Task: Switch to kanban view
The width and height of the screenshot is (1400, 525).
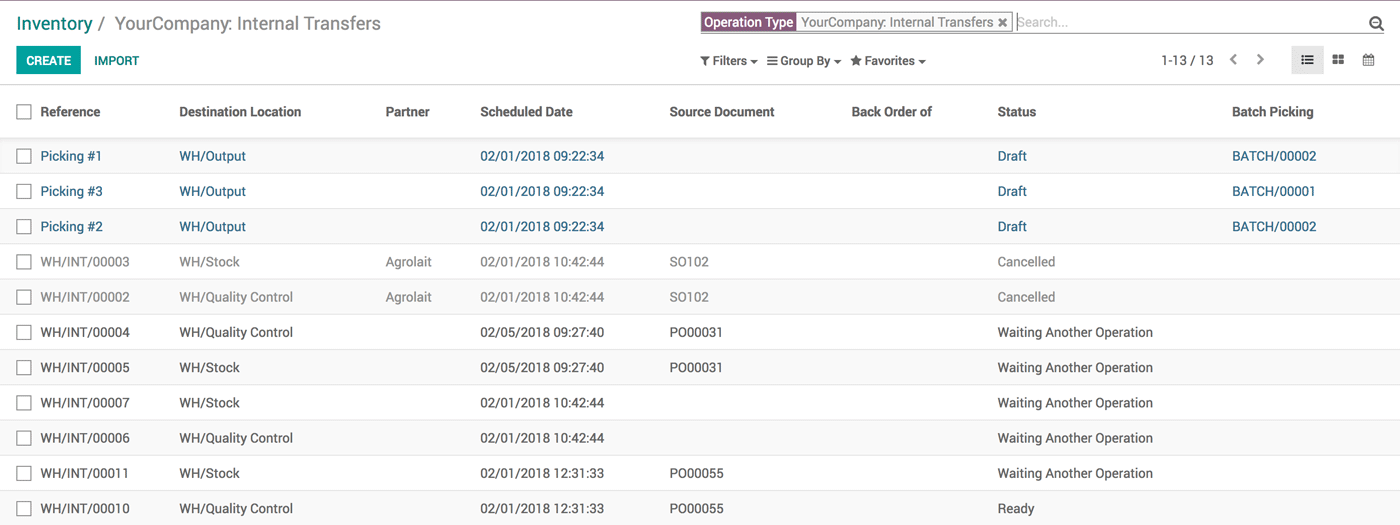Action: pyautogui.click(x=1338, y=61)
